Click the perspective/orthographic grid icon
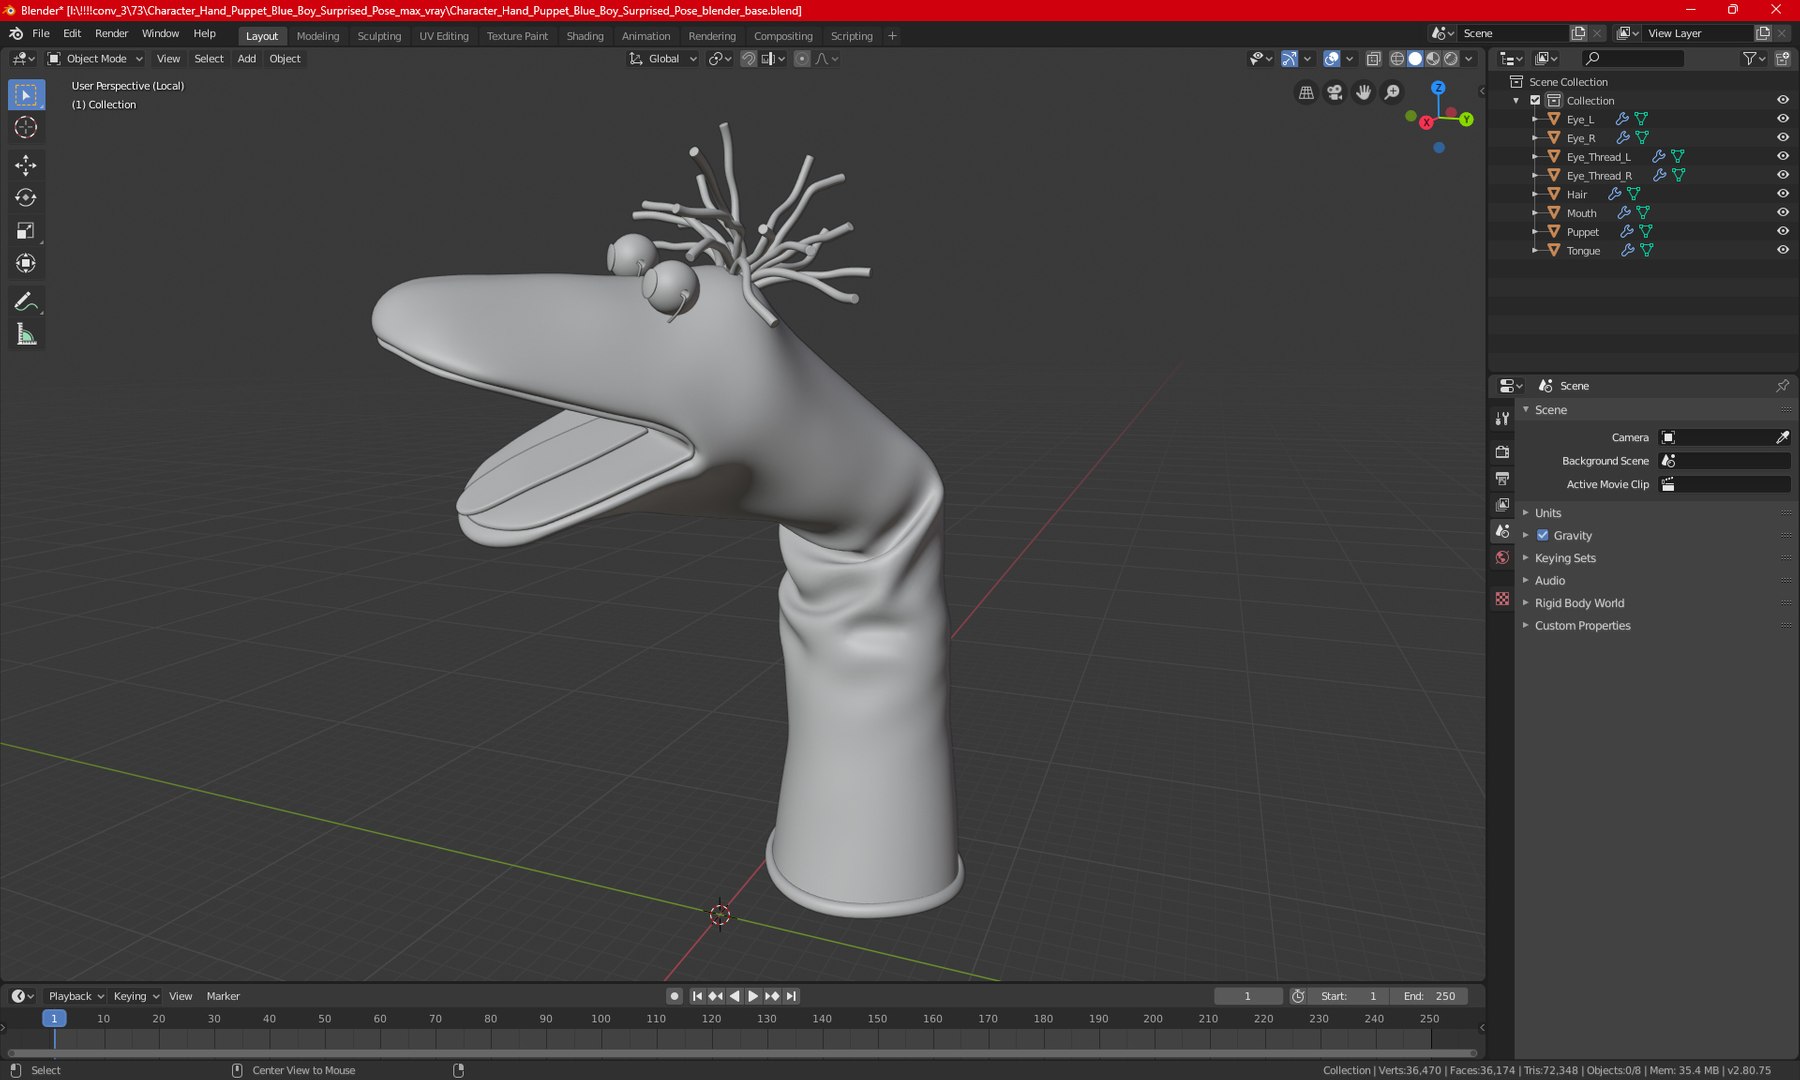1800x1080 pixels. (x=1306, y=92)
